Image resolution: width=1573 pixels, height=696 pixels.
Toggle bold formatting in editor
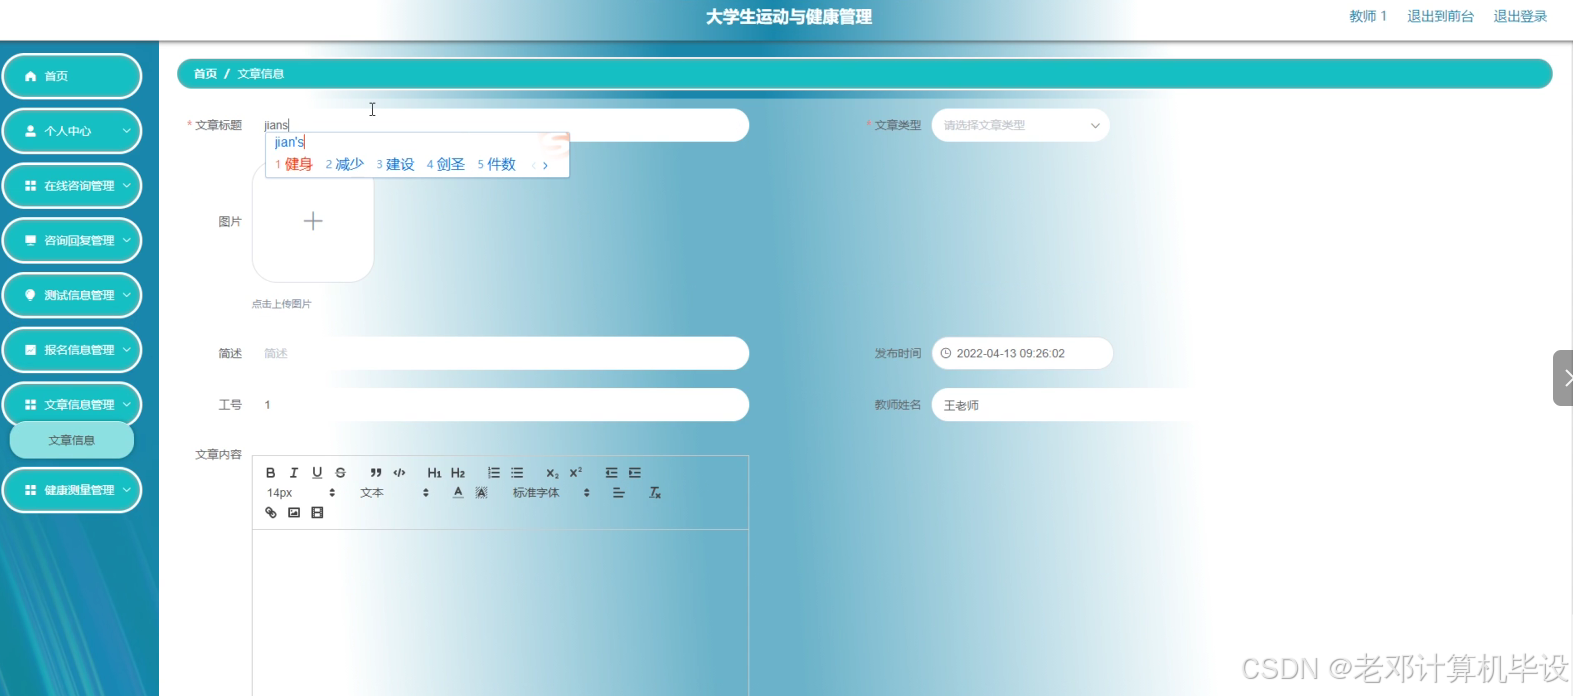(270, 473)
